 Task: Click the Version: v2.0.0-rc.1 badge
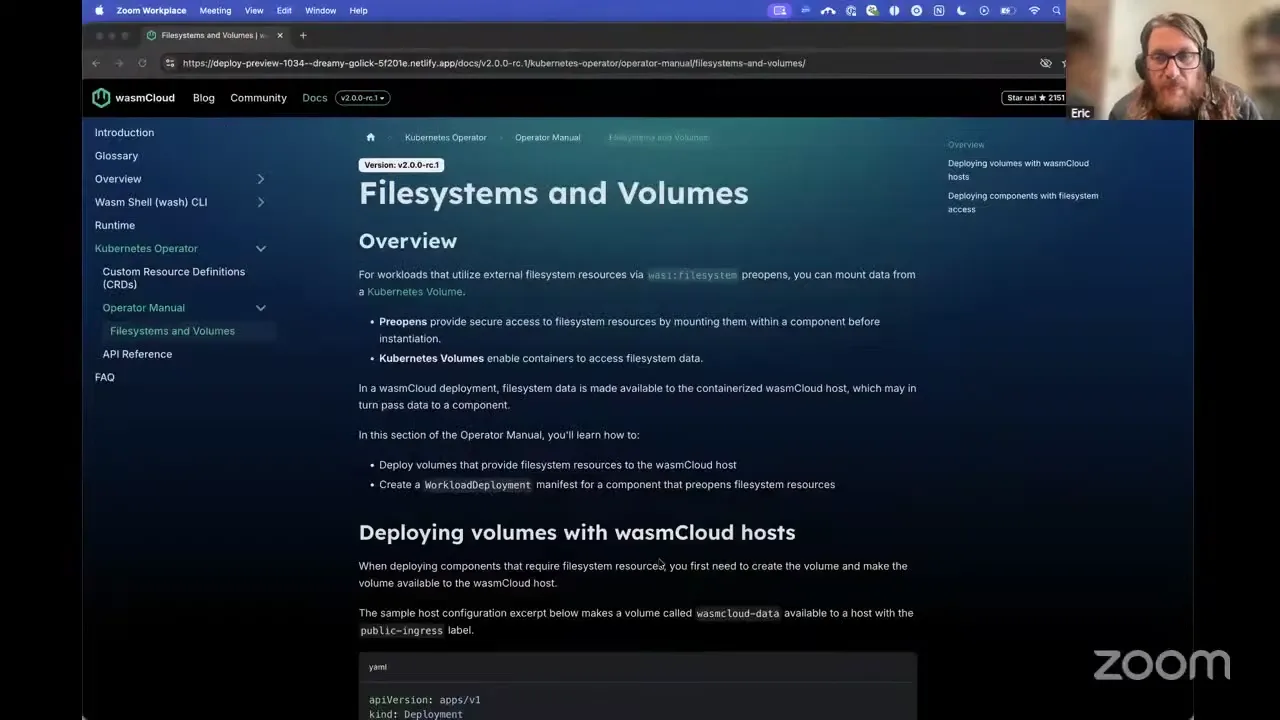(x=401, y=165)
